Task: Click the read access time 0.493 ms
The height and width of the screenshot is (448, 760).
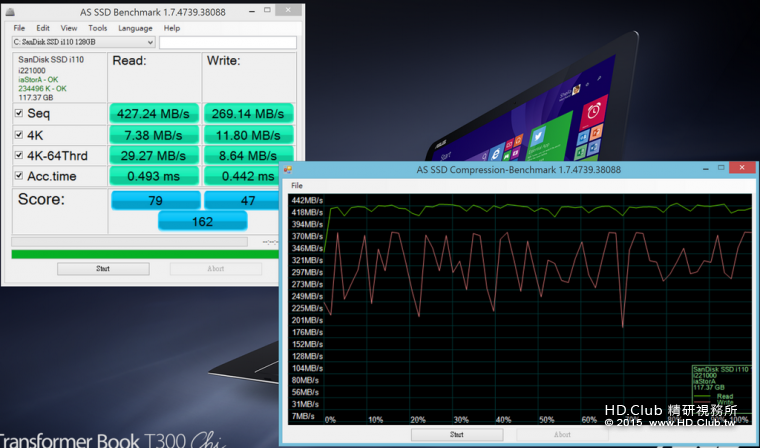Action: (154, 176)
